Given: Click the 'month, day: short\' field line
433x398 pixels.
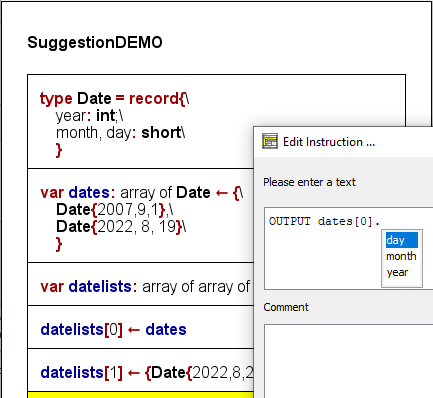Looking at the screenshot, I should pyautogui.click(x=121, y=133).
